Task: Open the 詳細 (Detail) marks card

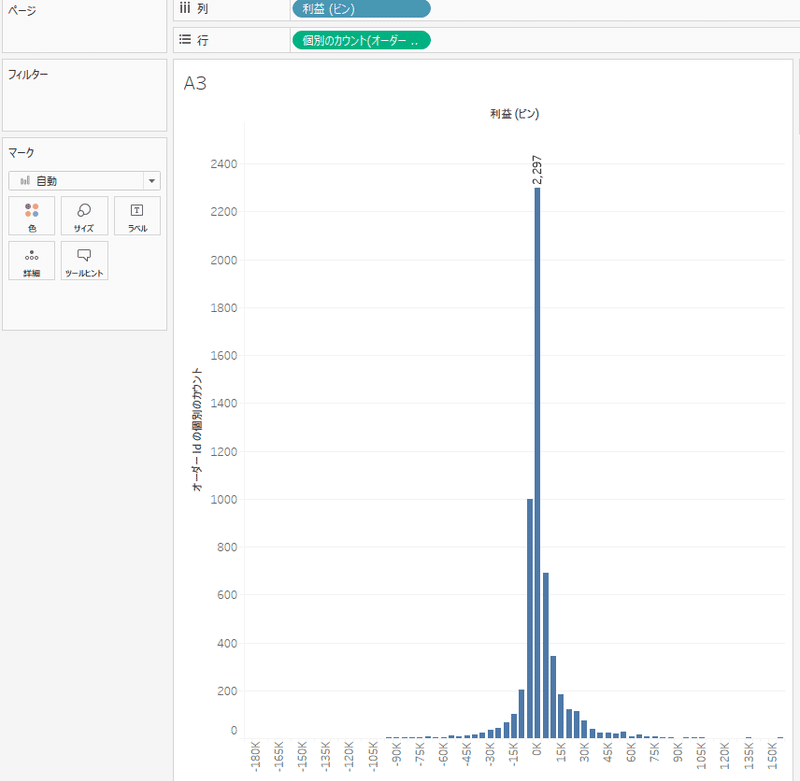Action: (x=32, y=261)
